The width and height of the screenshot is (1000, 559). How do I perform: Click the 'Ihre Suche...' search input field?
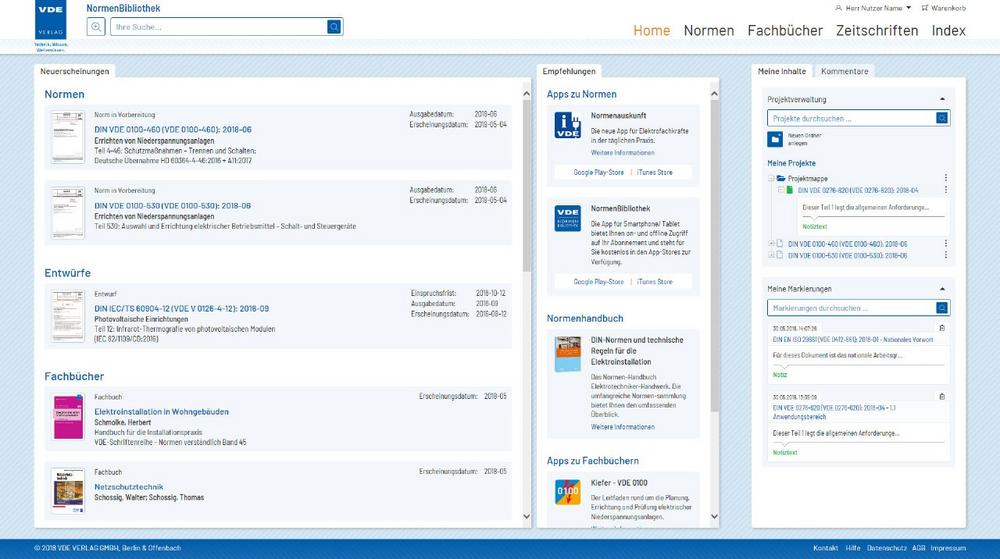click(x=220, y=27)
